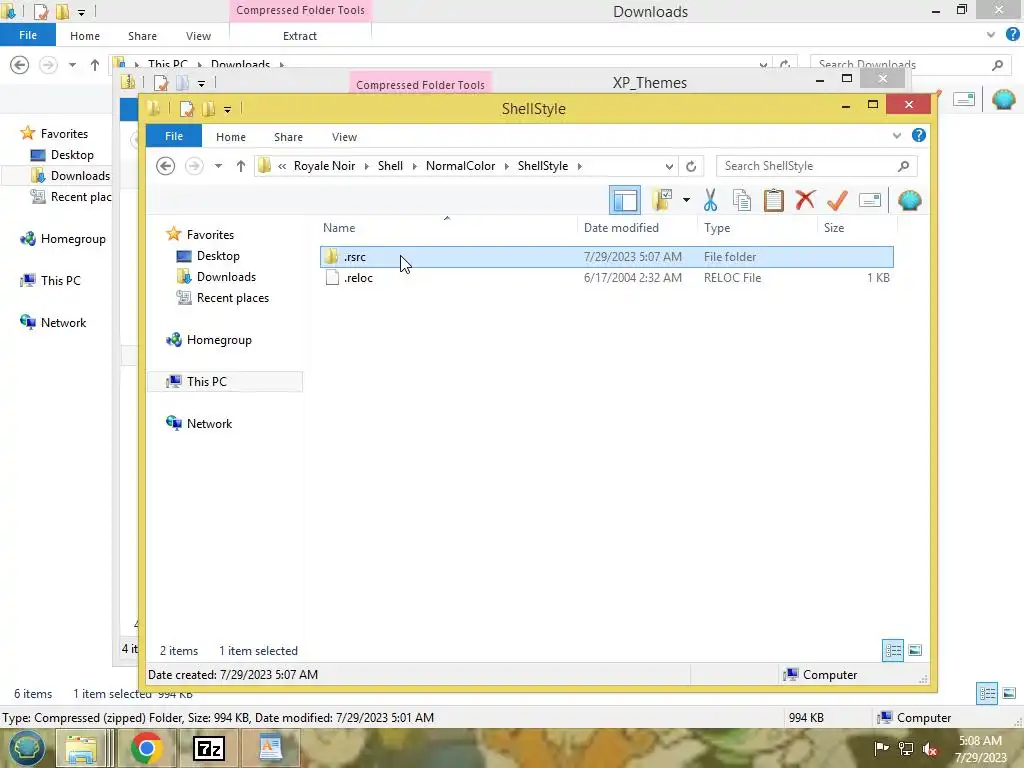Screen dimensions: 1024x768
Task: Select Recent places in ShellStyle navigation pane
Action: 232,297
